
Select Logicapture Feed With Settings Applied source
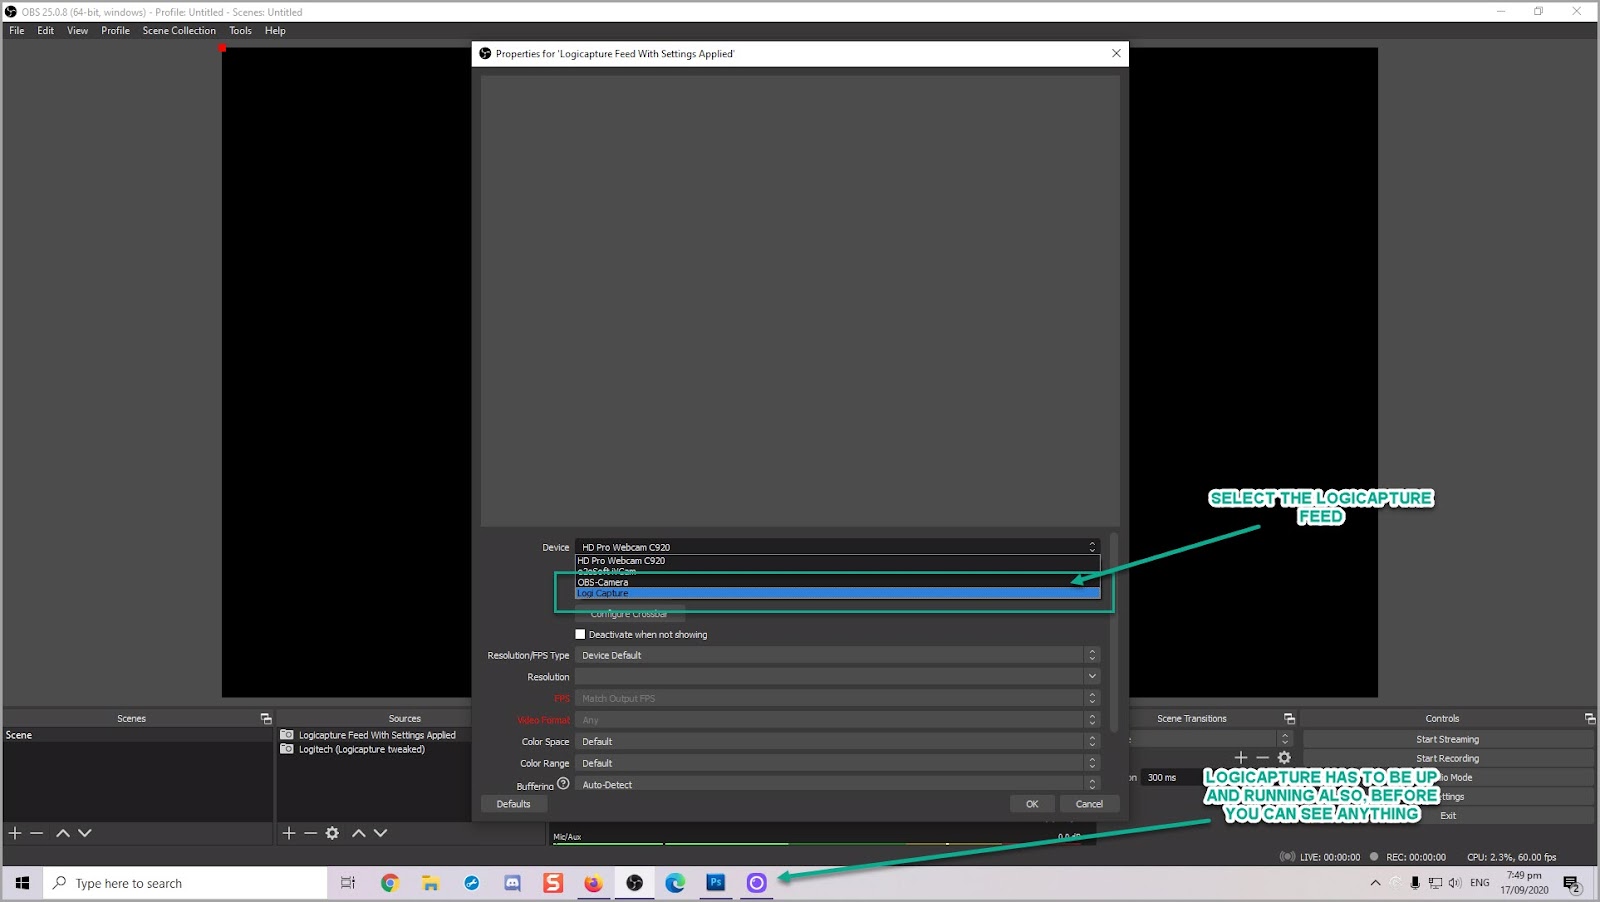[377, 735]
